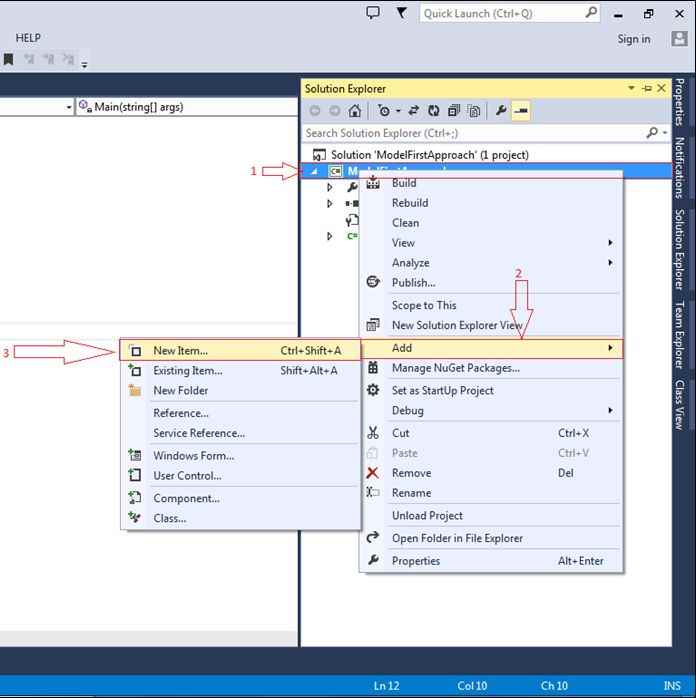Choose Rebuild from the context menu
696x698 pixels.
(491, 203)
